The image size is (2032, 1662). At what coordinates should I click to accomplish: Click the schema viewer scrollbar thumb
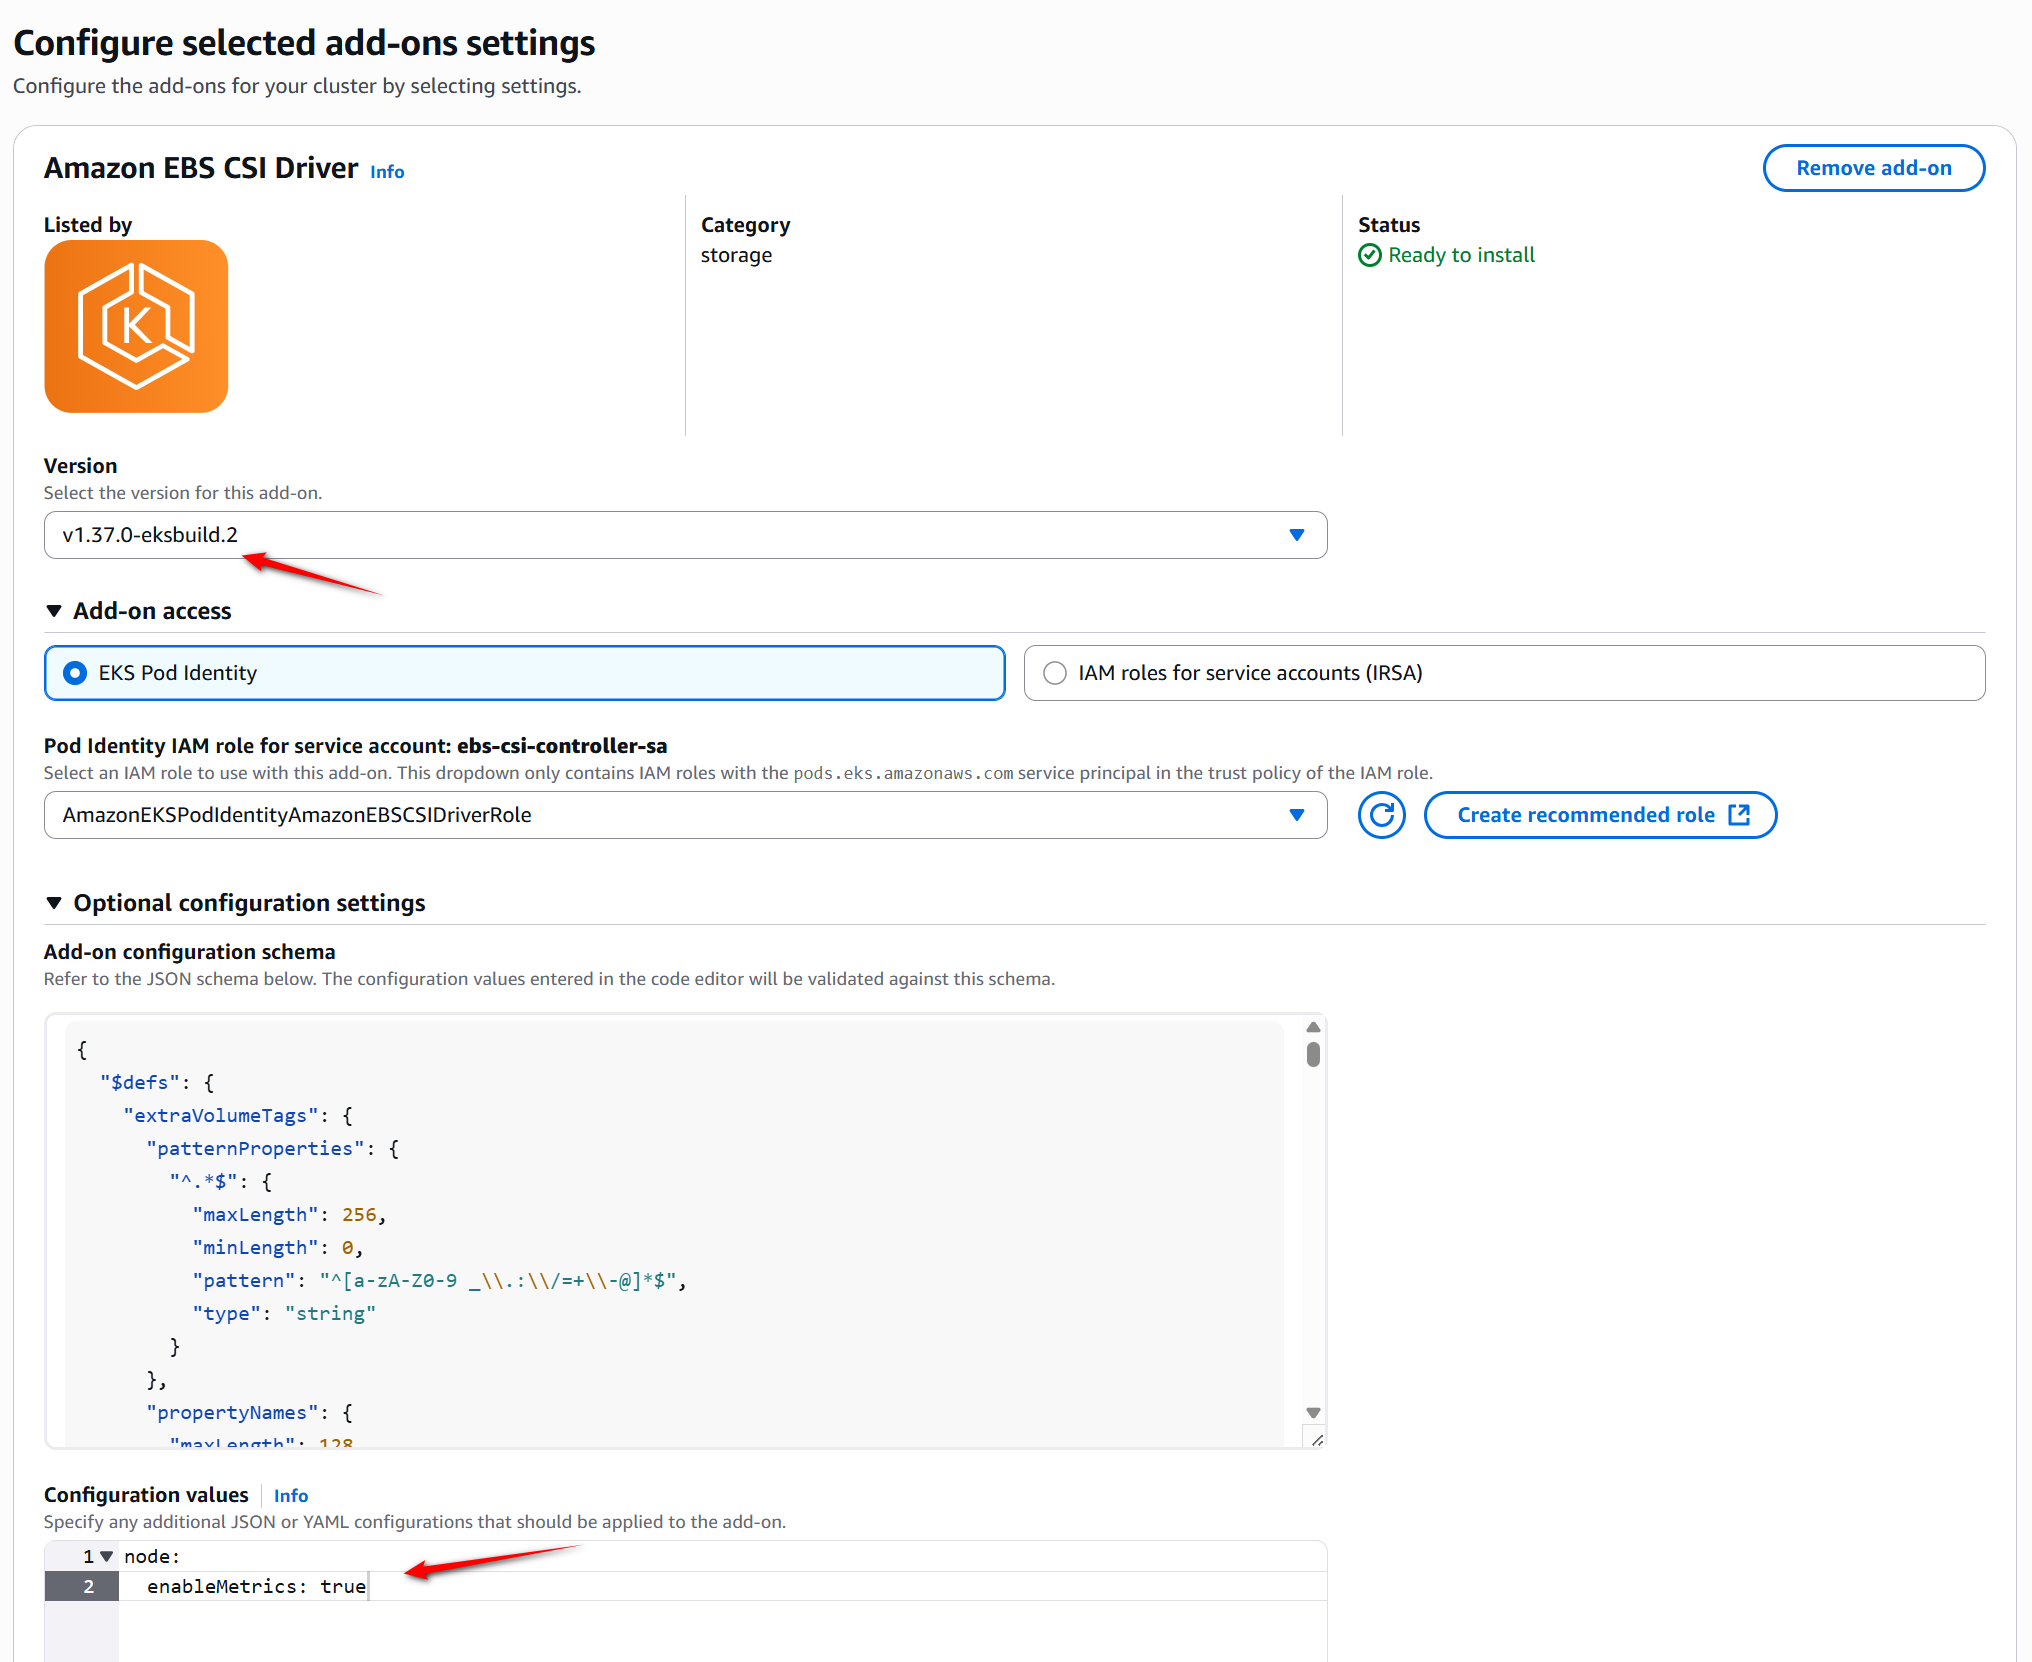tap(1313, 1054)
